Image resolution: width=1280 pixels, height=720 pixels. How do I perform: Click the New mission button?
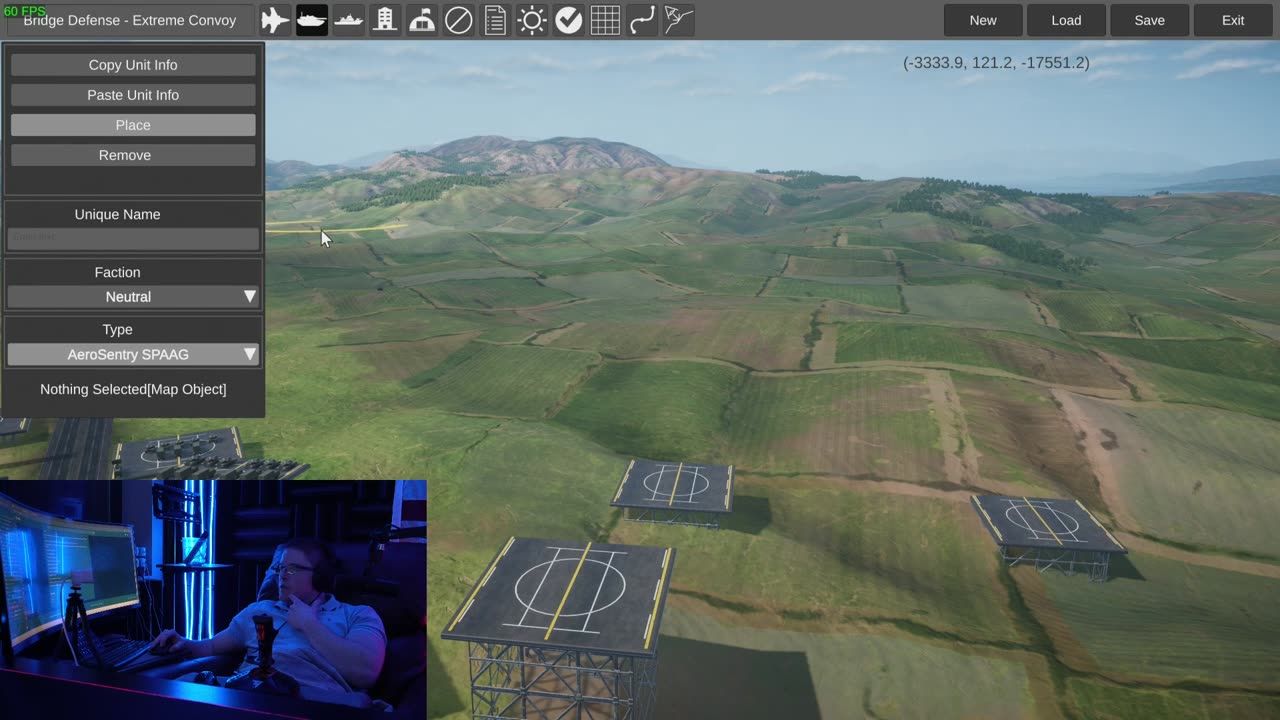983,20
